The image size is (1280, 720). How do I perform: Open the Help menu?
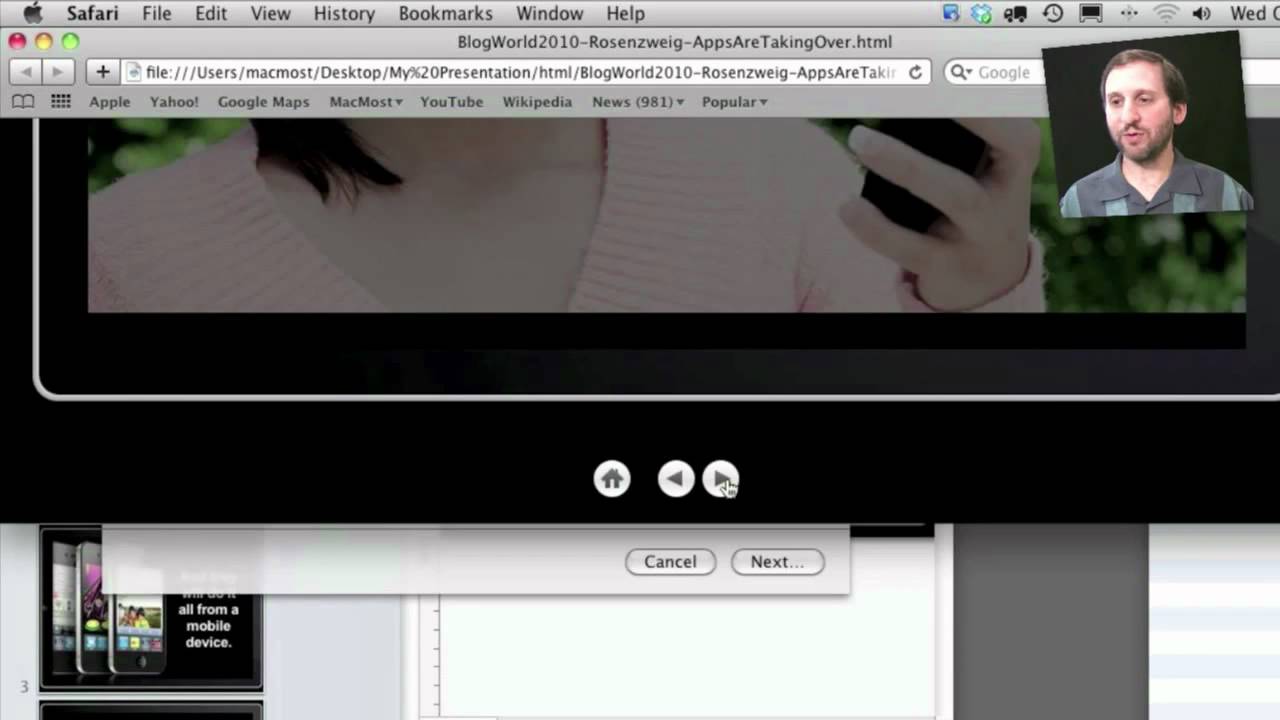point(626,13)
